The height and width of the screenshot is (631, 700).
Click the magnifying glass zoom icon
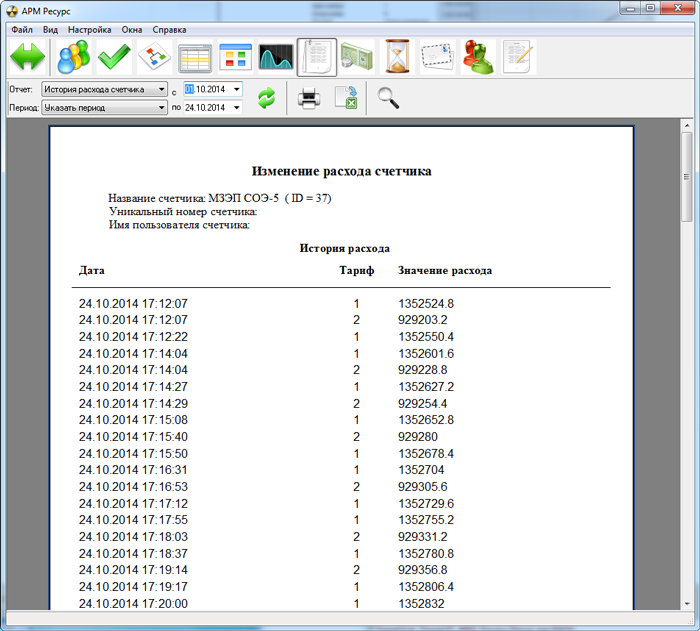tap(388, 98)
